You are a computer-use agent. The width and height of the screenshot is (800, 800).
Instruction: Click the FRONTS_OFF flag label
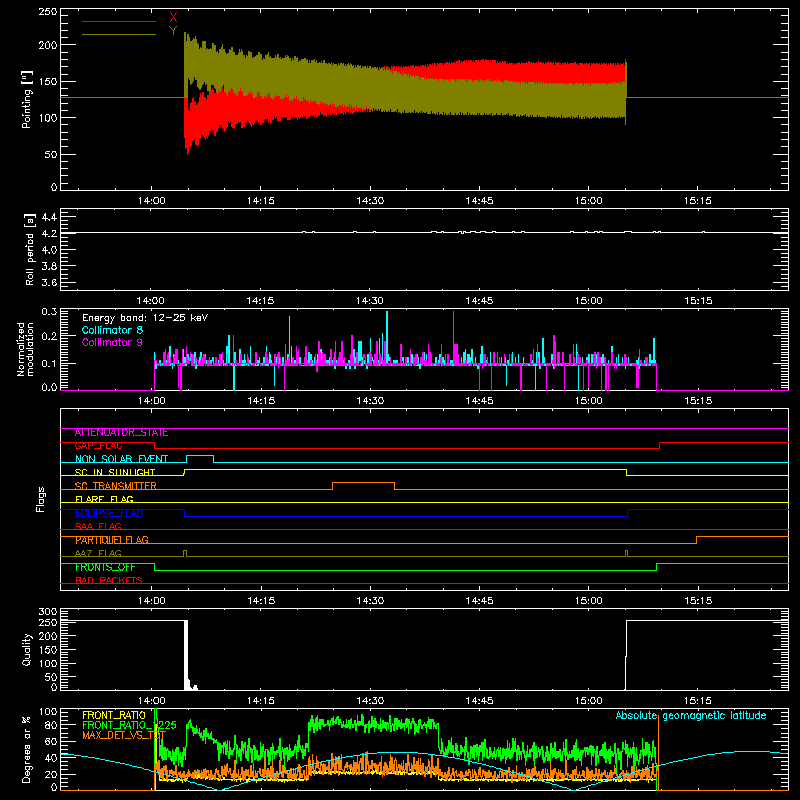[105, 567]
